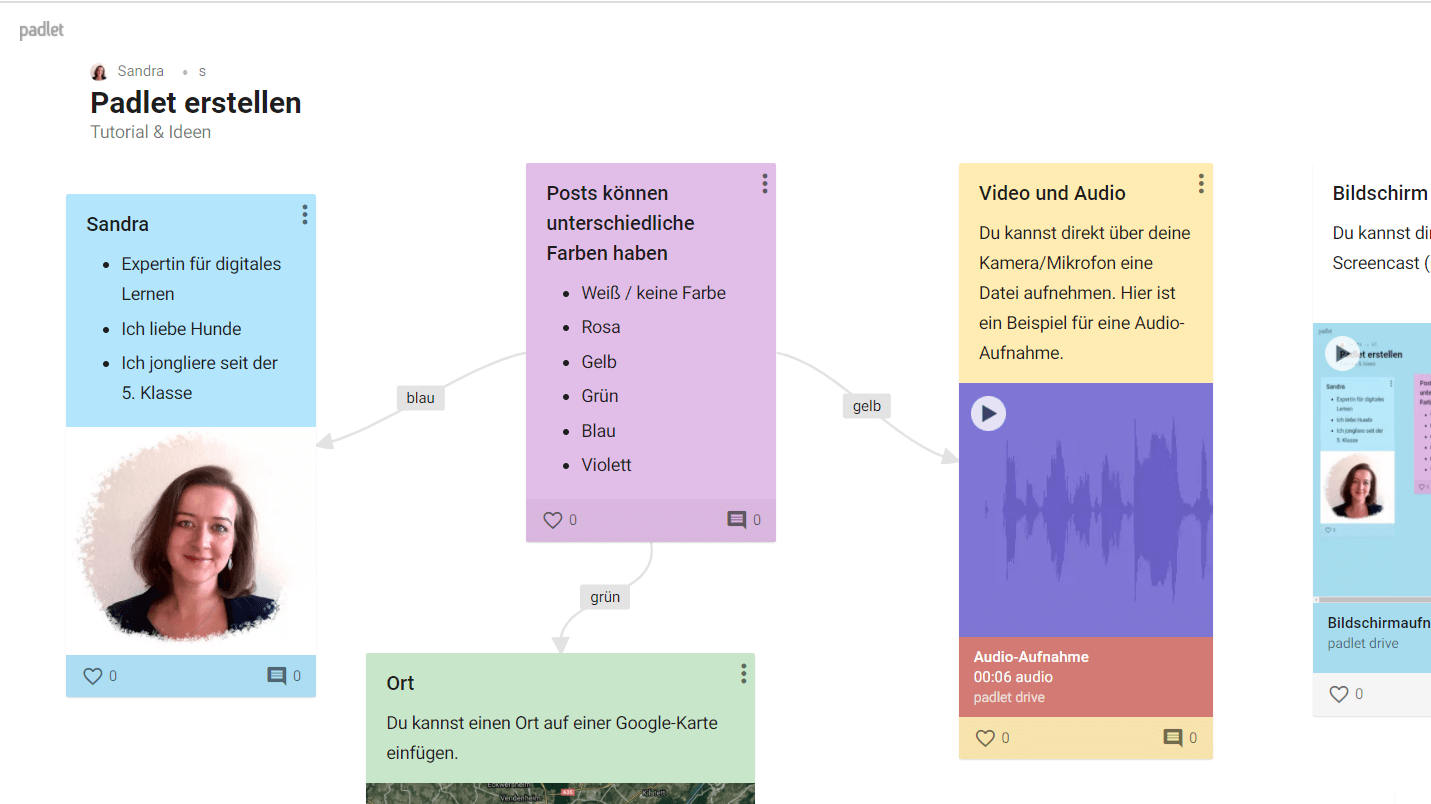Like the Bildschirm post heart icon
The image size is (1431, 804).
click(1339, 694)
